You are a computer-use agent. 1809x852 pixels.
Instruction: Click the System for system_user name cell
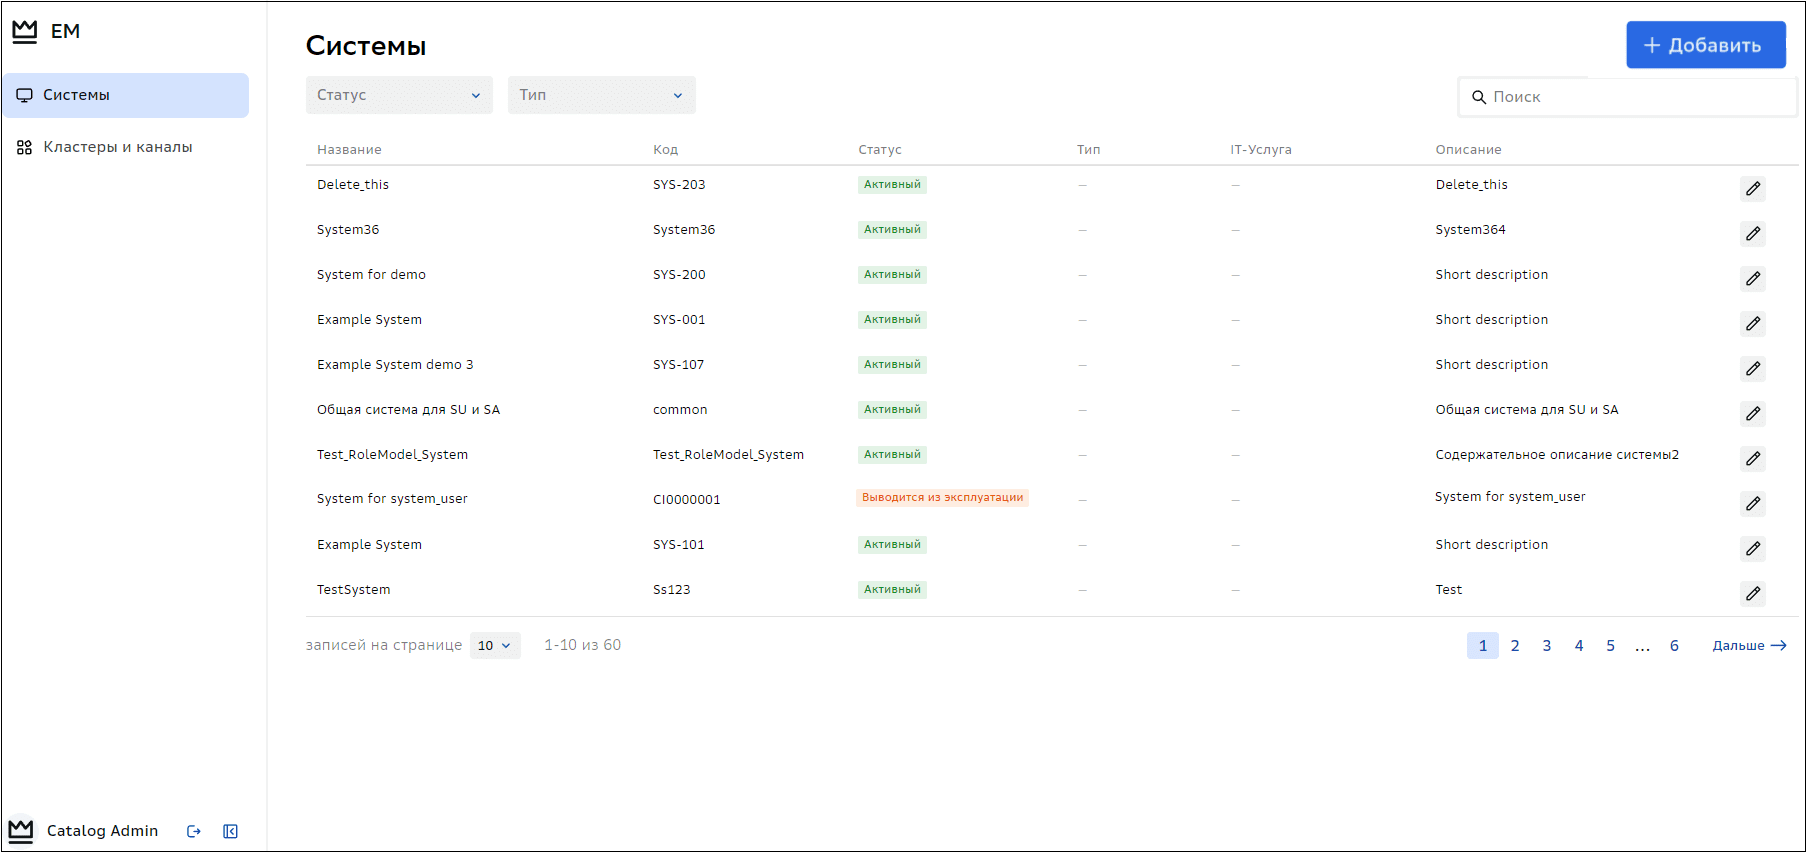click(x=392, y=499)
